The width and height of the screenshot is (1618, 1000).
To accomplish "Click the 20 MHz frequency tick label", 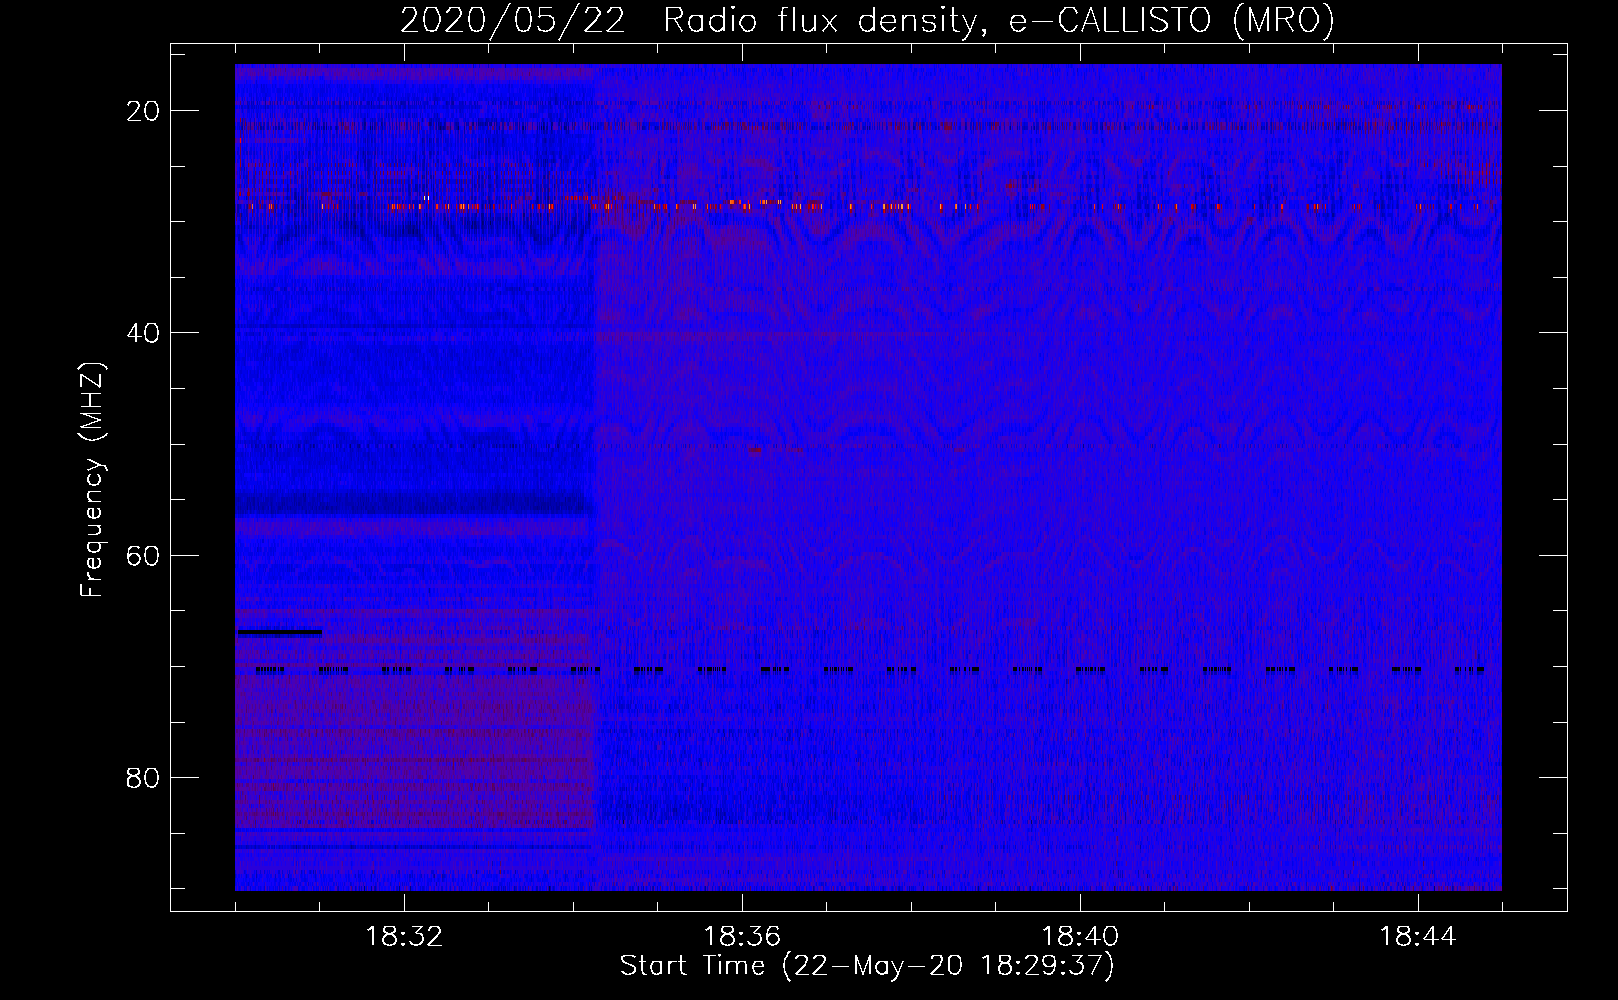I will pos(143,111).
